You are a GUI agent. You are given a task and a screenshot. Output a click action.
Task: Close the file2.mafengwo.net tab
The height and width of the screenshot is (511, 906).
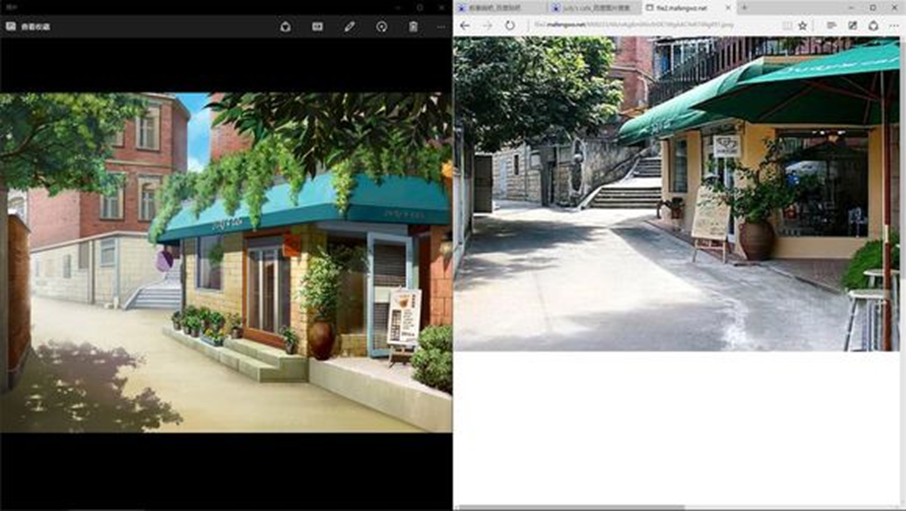click(x=728, y=8)
